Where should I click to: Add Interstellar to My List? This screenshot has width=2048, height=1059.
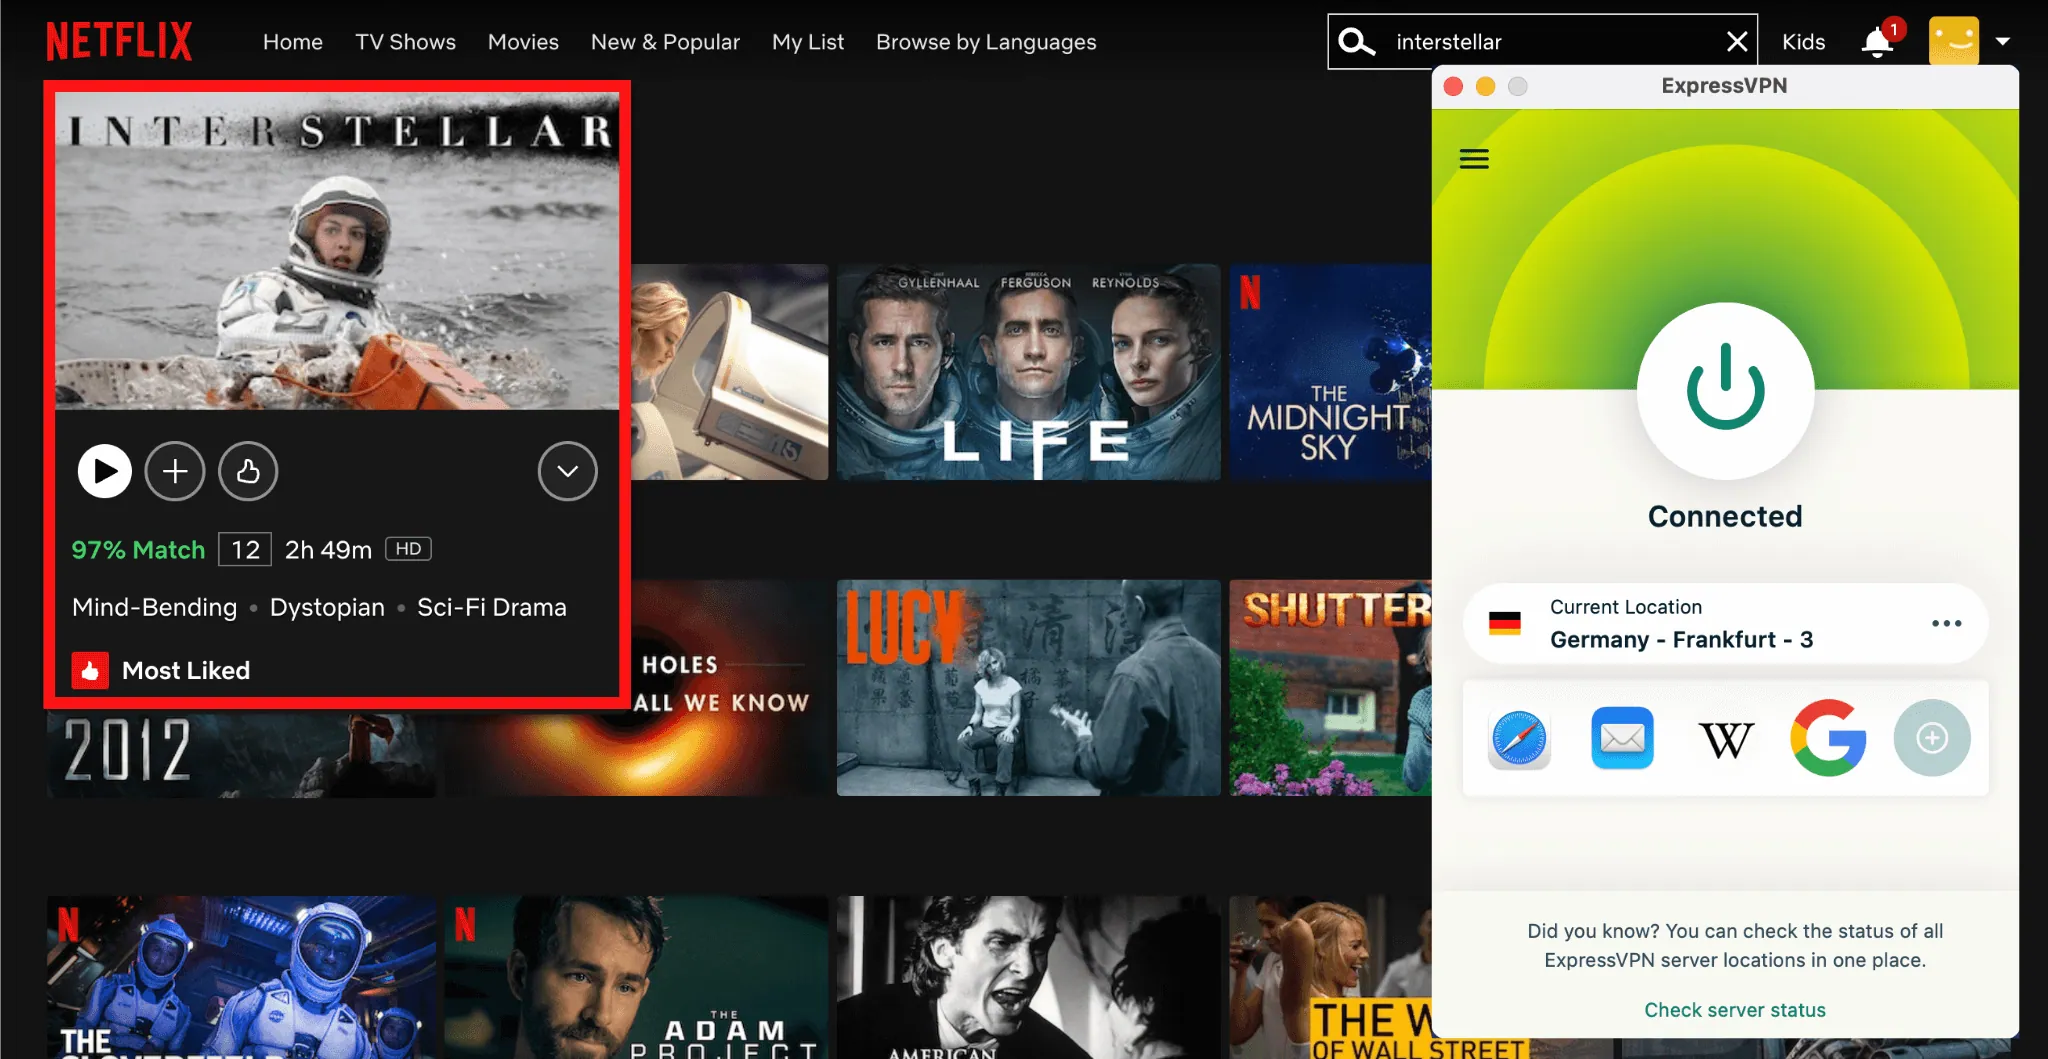pyautogui.click(x=175, y=471)
